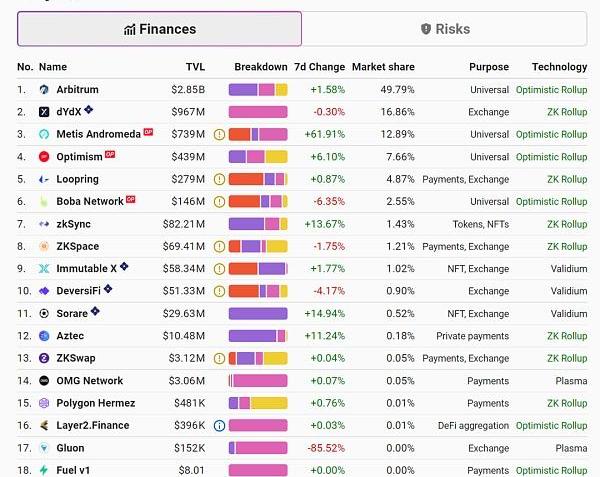This screenshot has width=600, height=477.
Task: Click the $2.85B TVL value
Action: point(188,90)
